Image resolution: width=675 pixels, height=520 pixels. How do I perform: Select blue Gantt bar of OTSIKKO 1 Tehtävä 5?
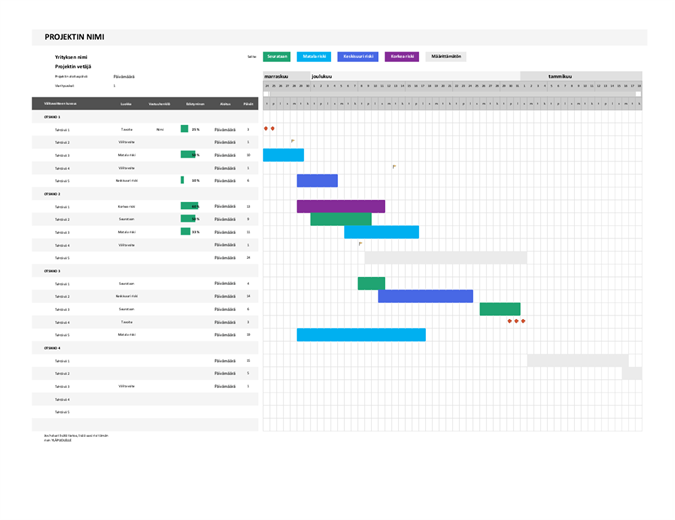[317, 181]
